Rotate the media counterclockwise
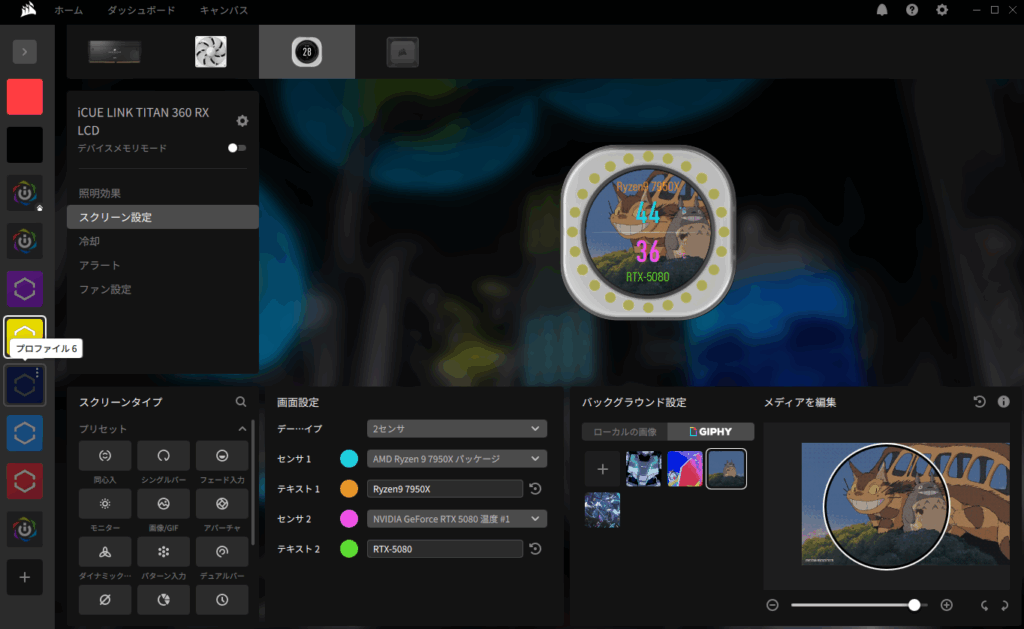1024x629 pixels. click(984, 605)
